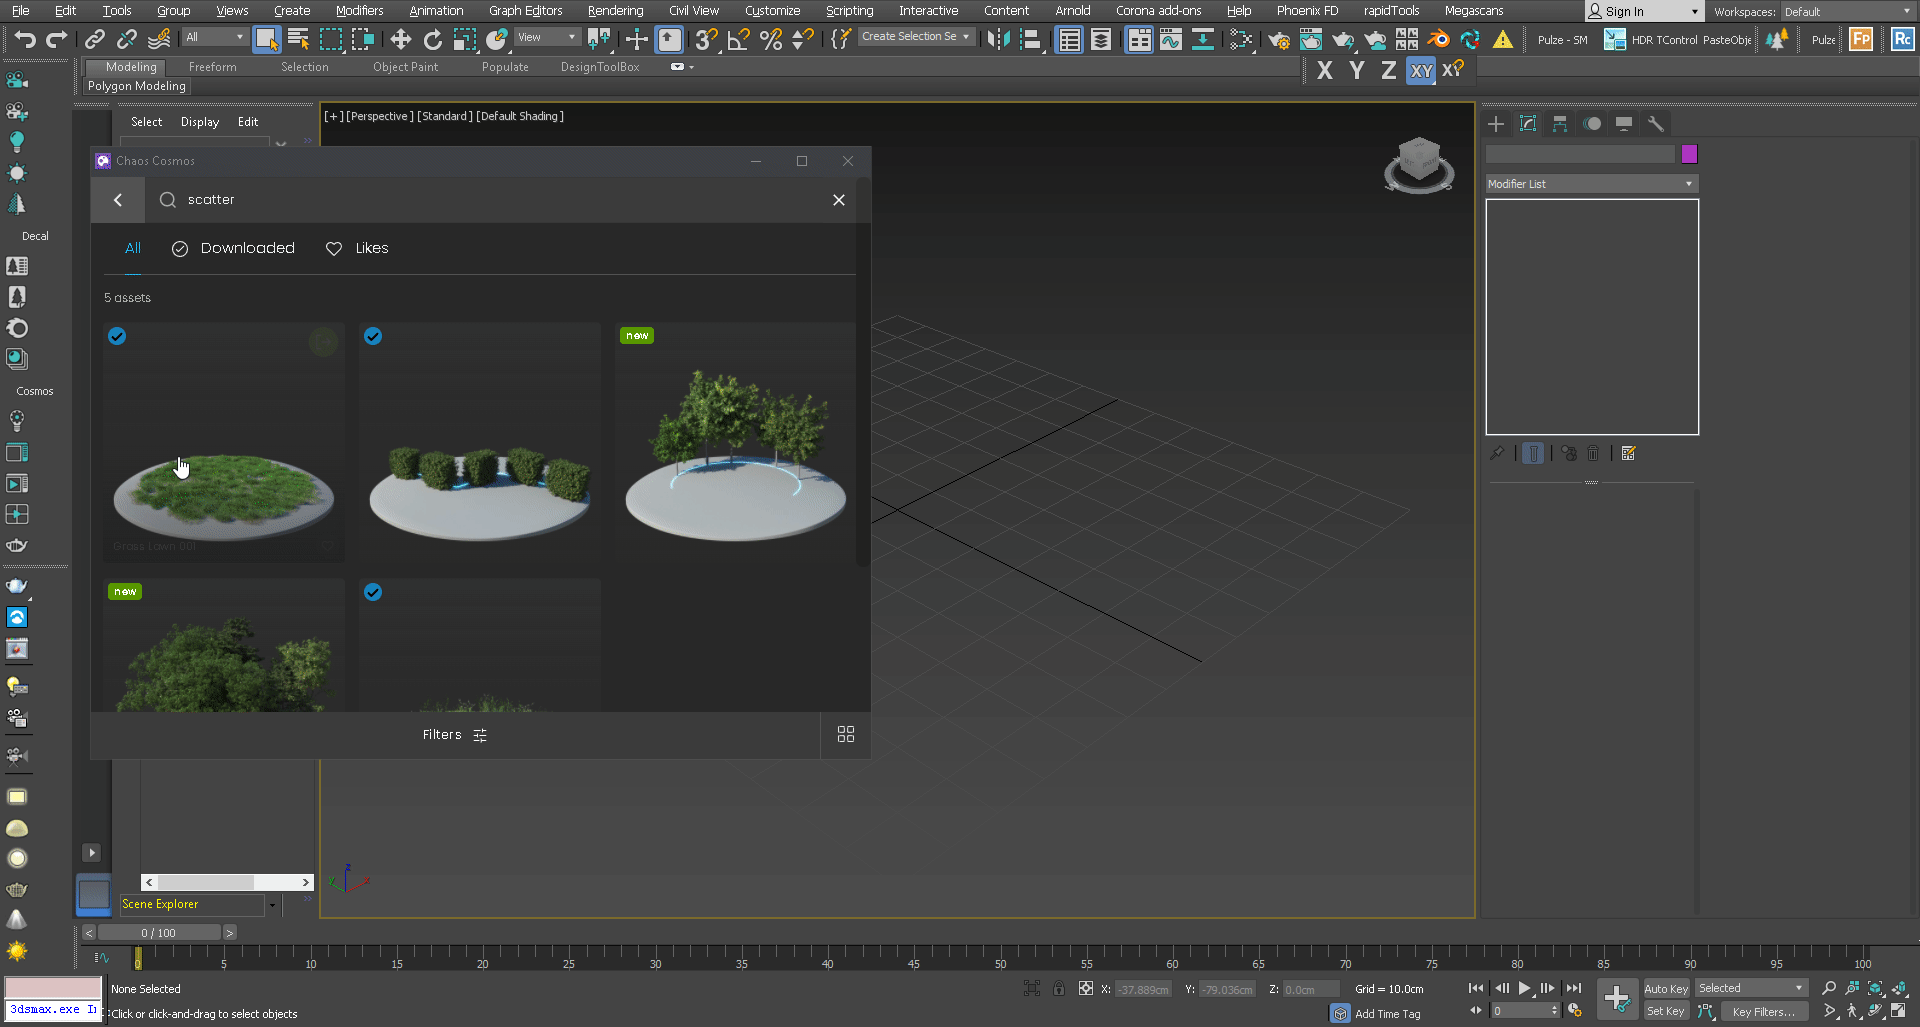Open the Curve Editor icon

coord(1171,39)
